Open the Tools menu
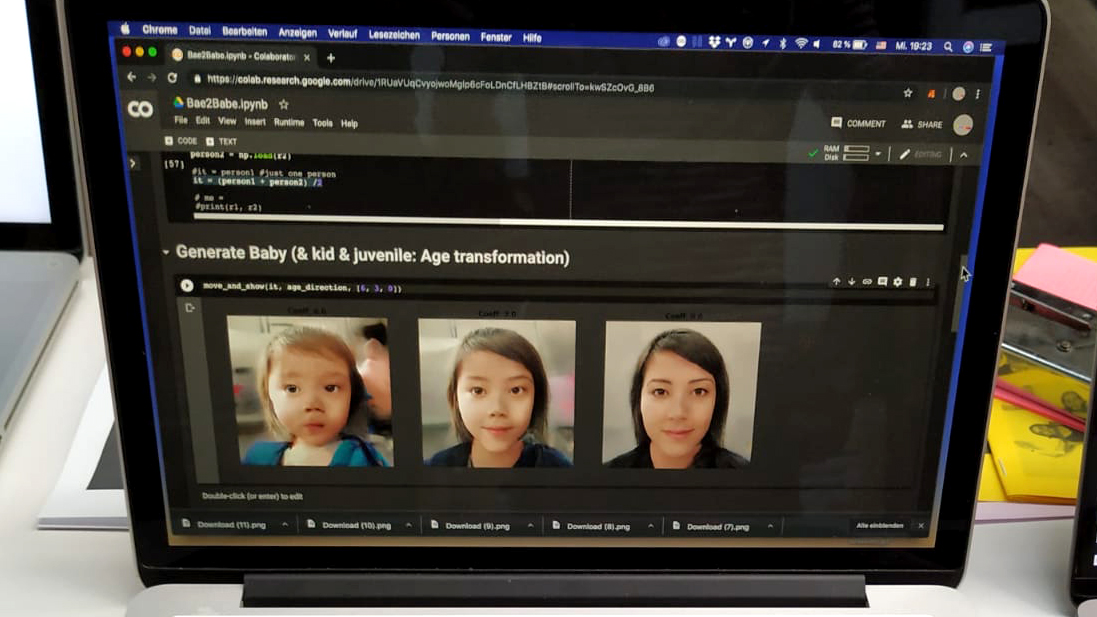Screen dimensions: 1097x617 (x=322, y=124)
